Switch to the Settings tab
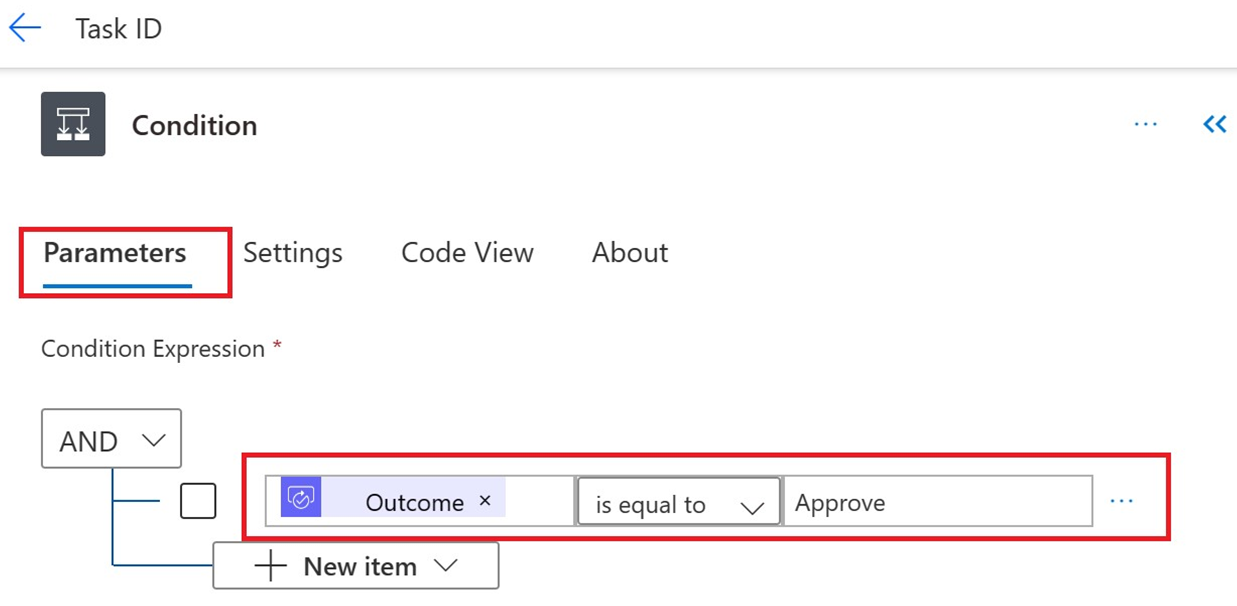 [293, 254]
